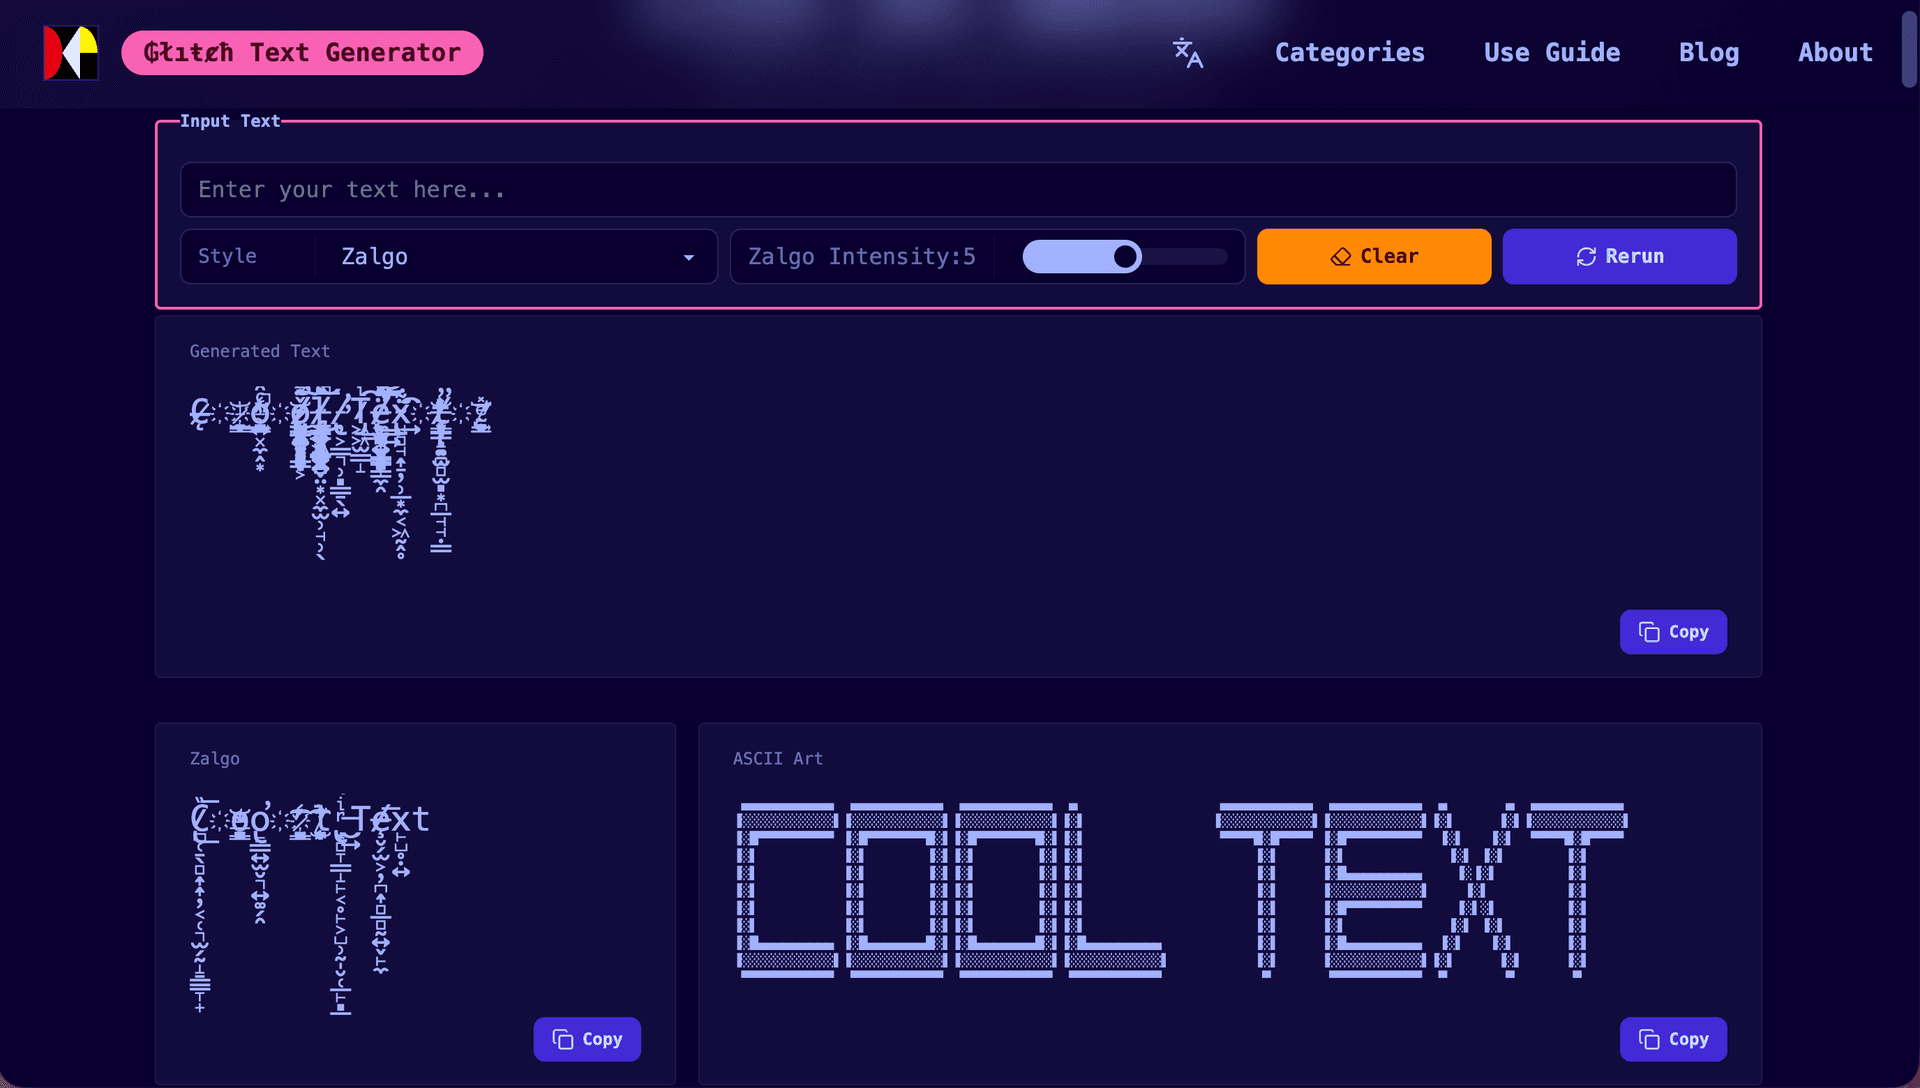The height and width of the screenshot is (1088, 1920).
Task: Click the copy icon in Generated Text panel
Action: point(1649,631)
